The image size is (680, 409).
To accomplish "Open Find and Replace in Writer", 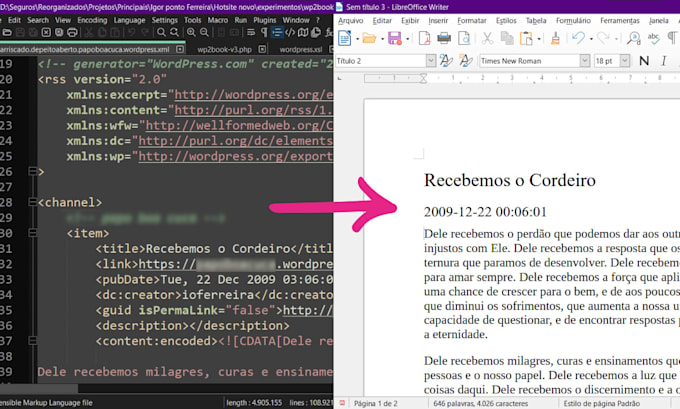I will click(634, 38).
